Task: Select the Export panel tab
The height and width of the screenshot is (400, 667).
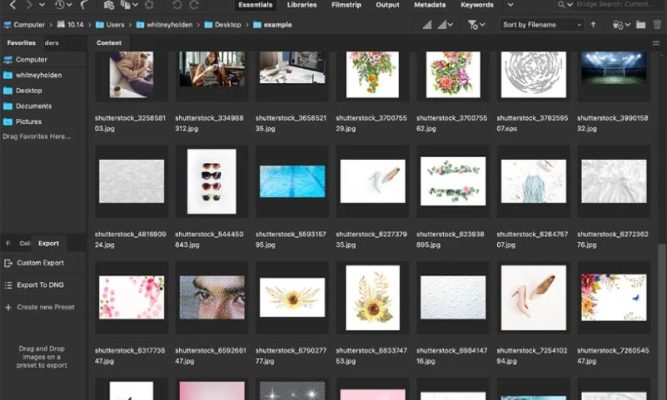Action: click(48, 243)
